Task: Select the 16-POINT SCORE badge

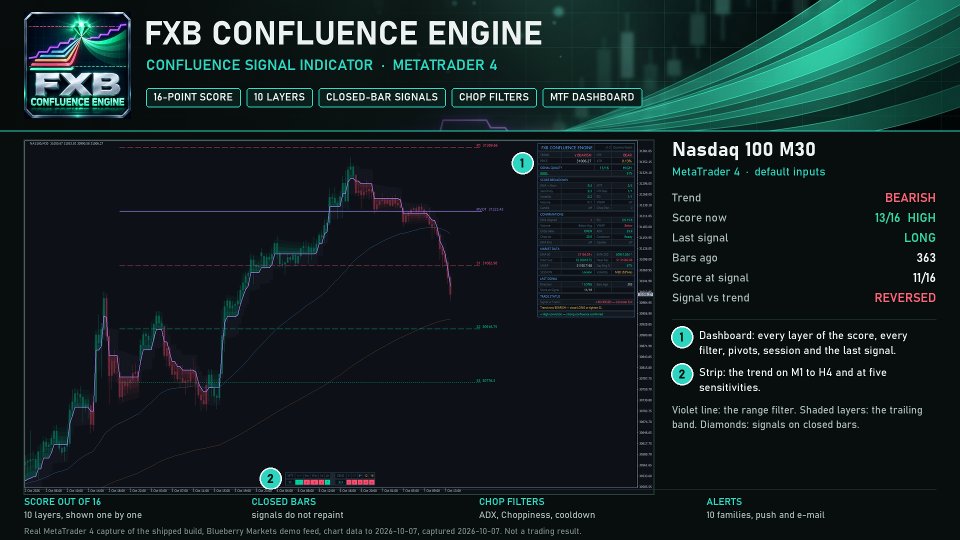Action: pyautogui.click(x=193, y=97)
